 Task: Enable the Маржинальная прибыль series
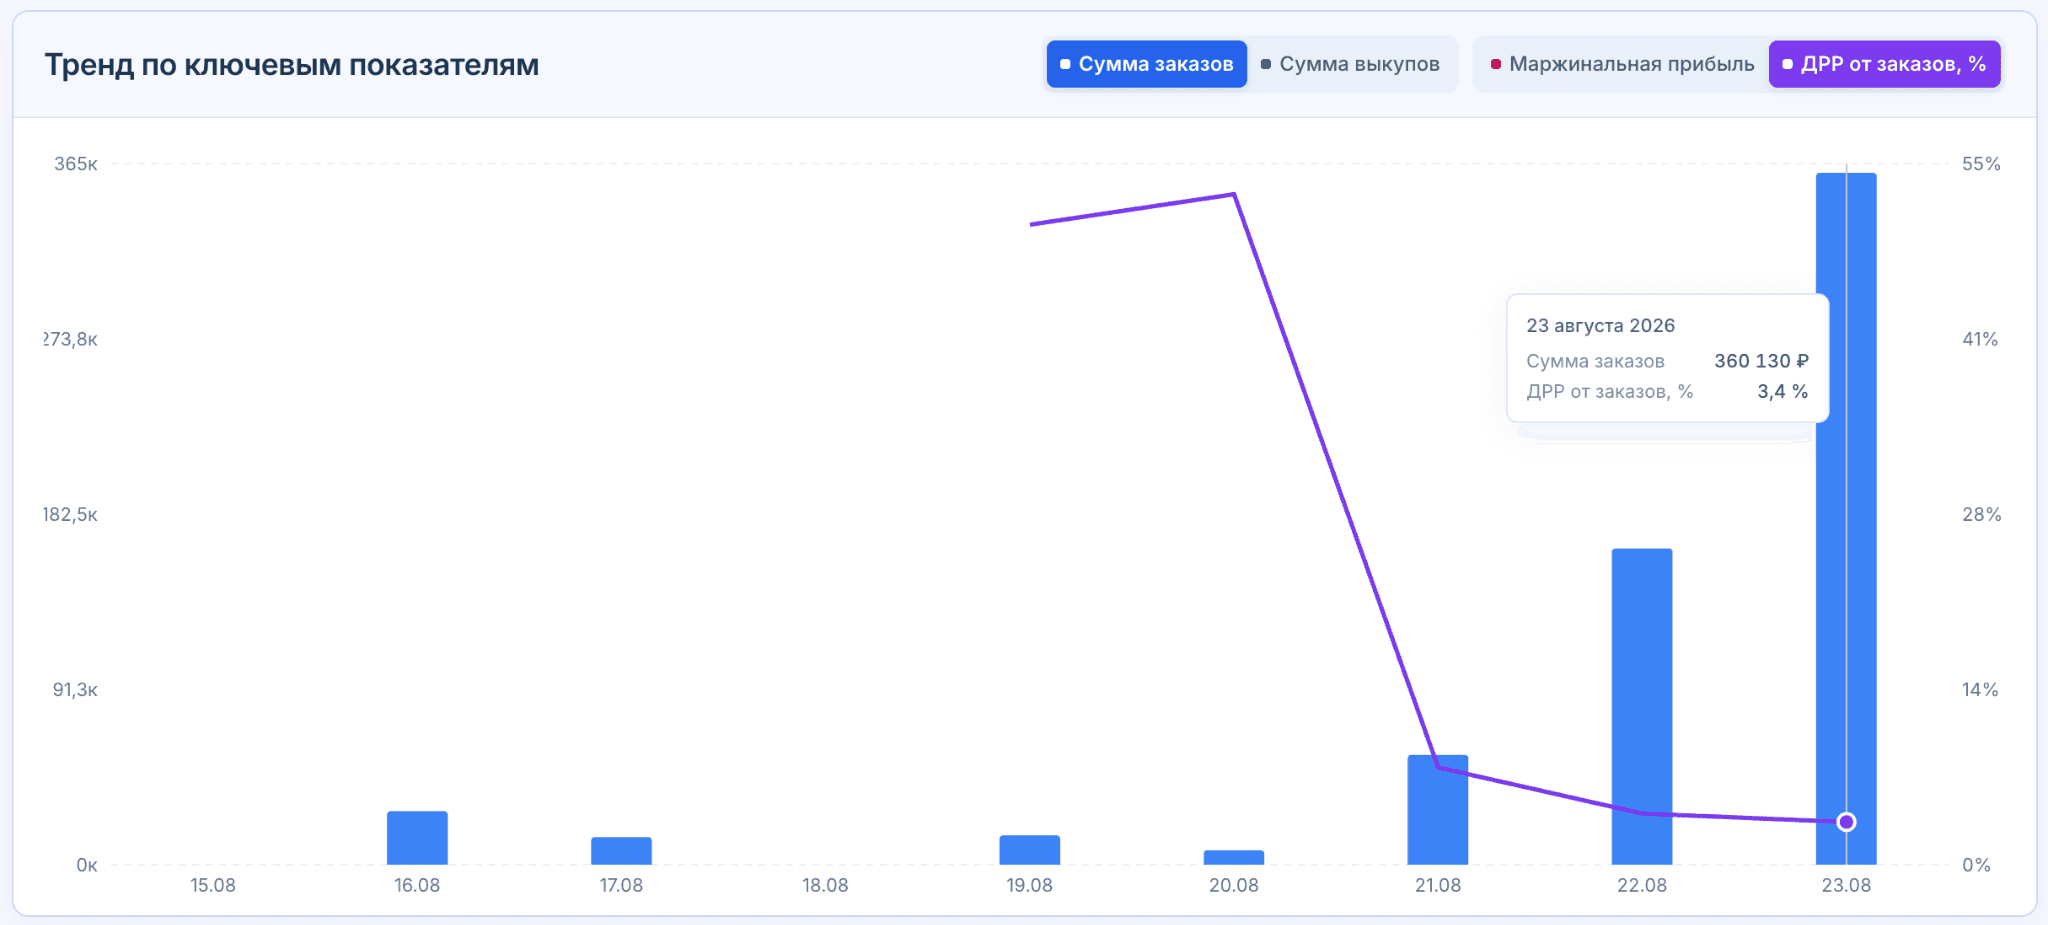point(1622,64)
